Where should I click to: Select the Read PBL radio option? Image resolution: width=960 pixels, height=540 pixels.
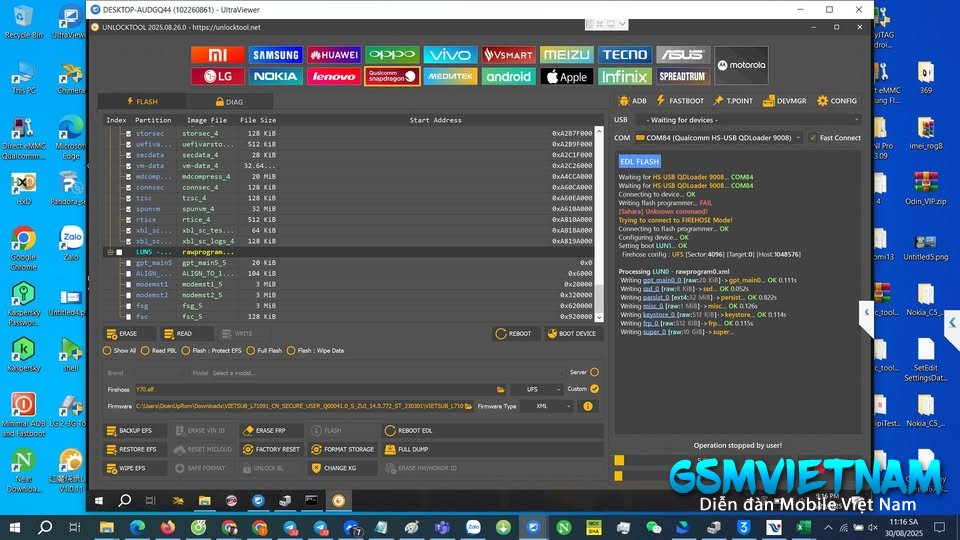click(x=145, y=351)
